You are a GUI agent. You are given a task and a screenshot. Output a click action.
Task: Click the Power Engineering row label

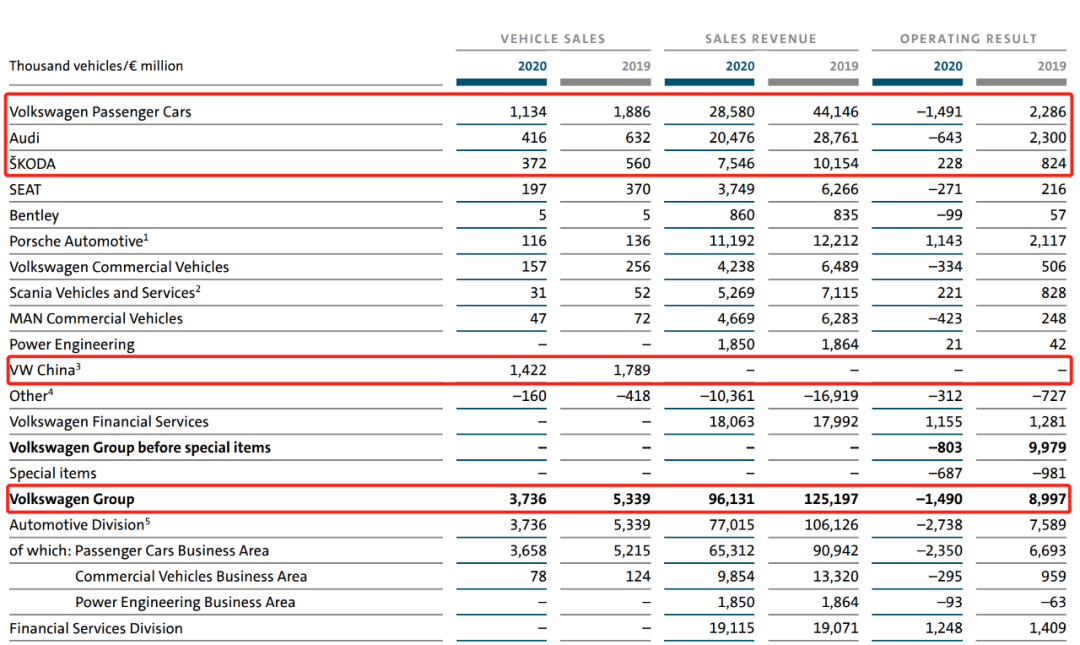[72, 345]
